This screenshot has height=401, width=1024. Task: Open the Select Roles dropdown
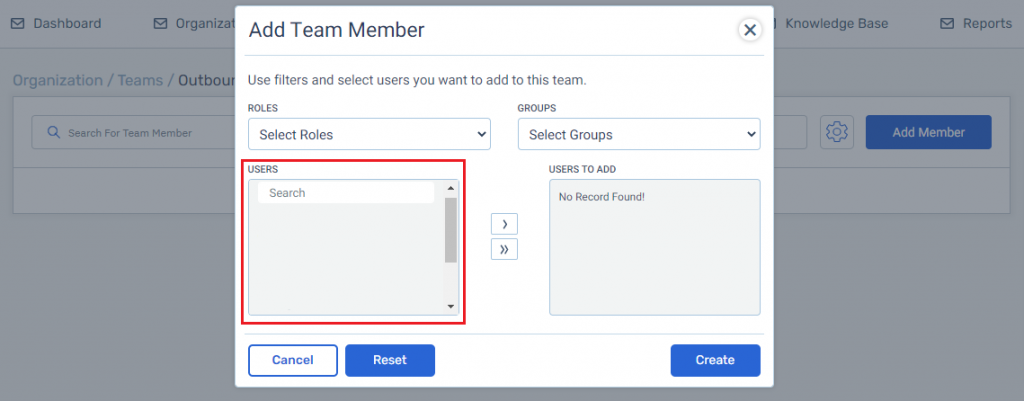(369, 135)
